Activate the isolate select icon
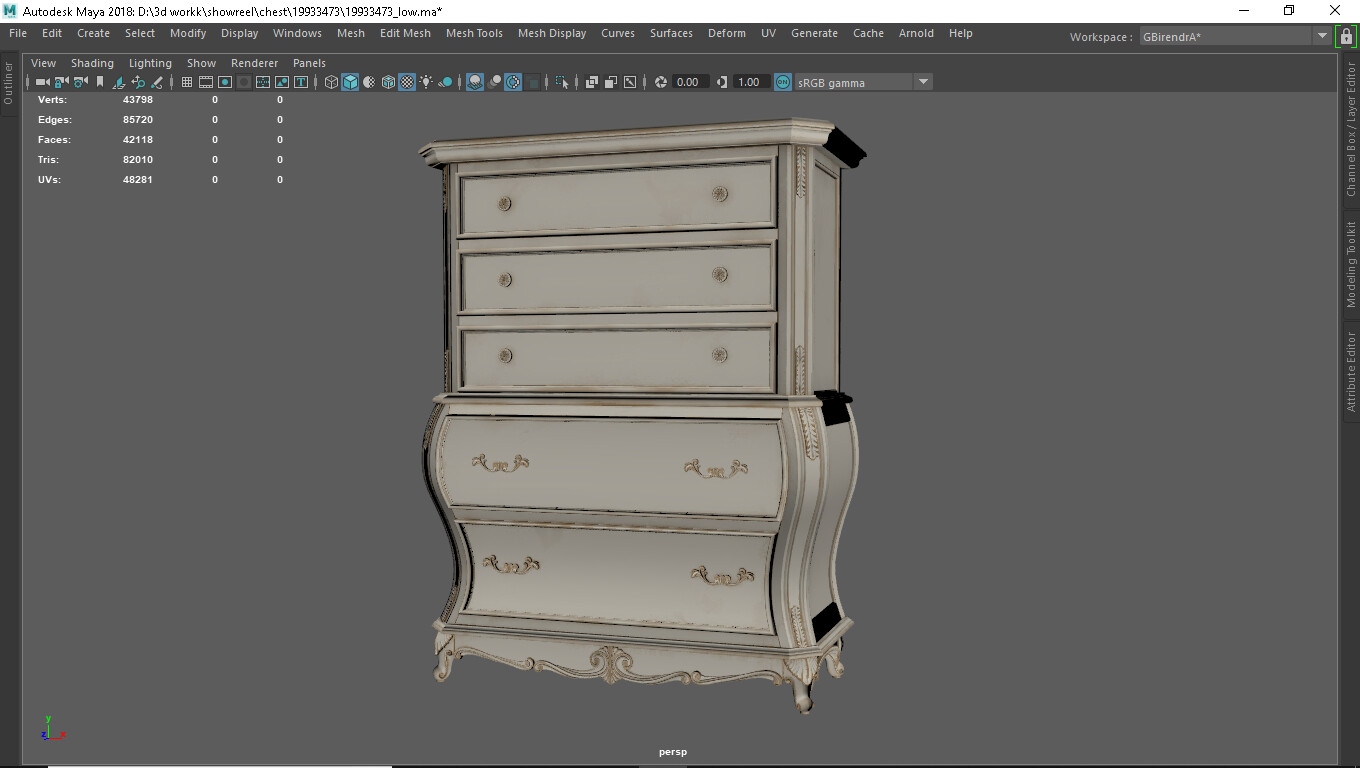Viewport: 1360px width, 768px height. (x=562, y=81)
